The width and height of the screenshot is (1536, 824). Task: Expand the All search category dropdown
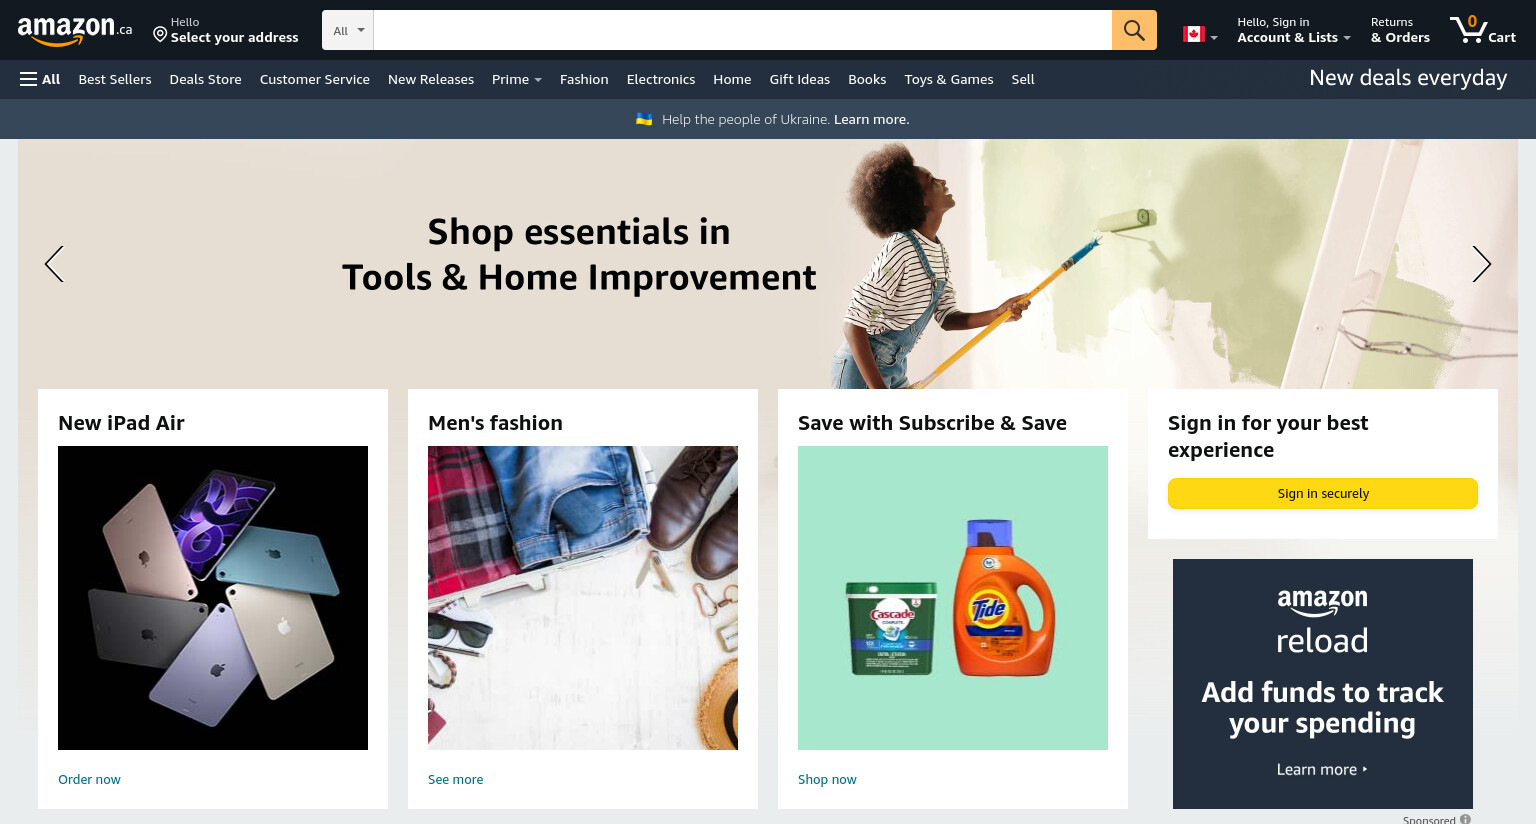click(348, 30)
